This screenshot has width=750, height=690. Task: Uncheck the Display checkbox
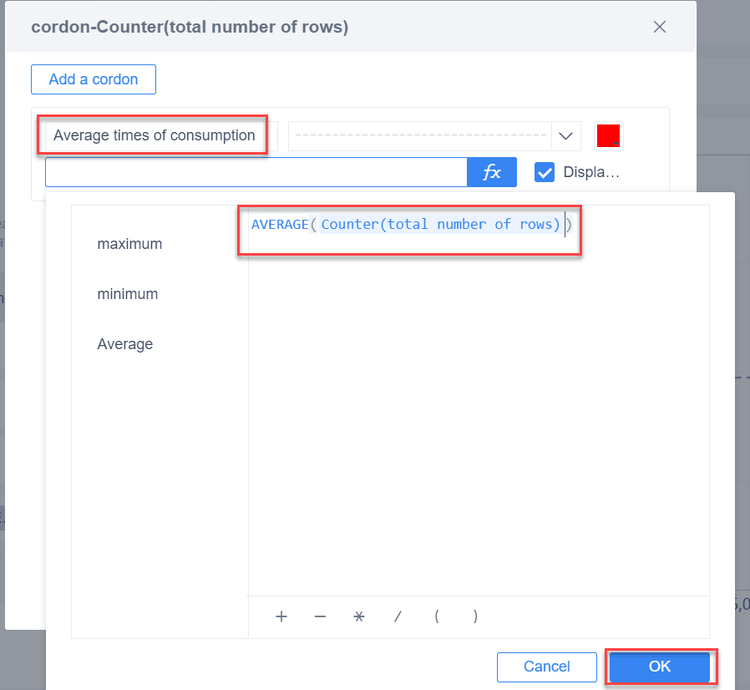pyautogui.click(x=545, y=172)
